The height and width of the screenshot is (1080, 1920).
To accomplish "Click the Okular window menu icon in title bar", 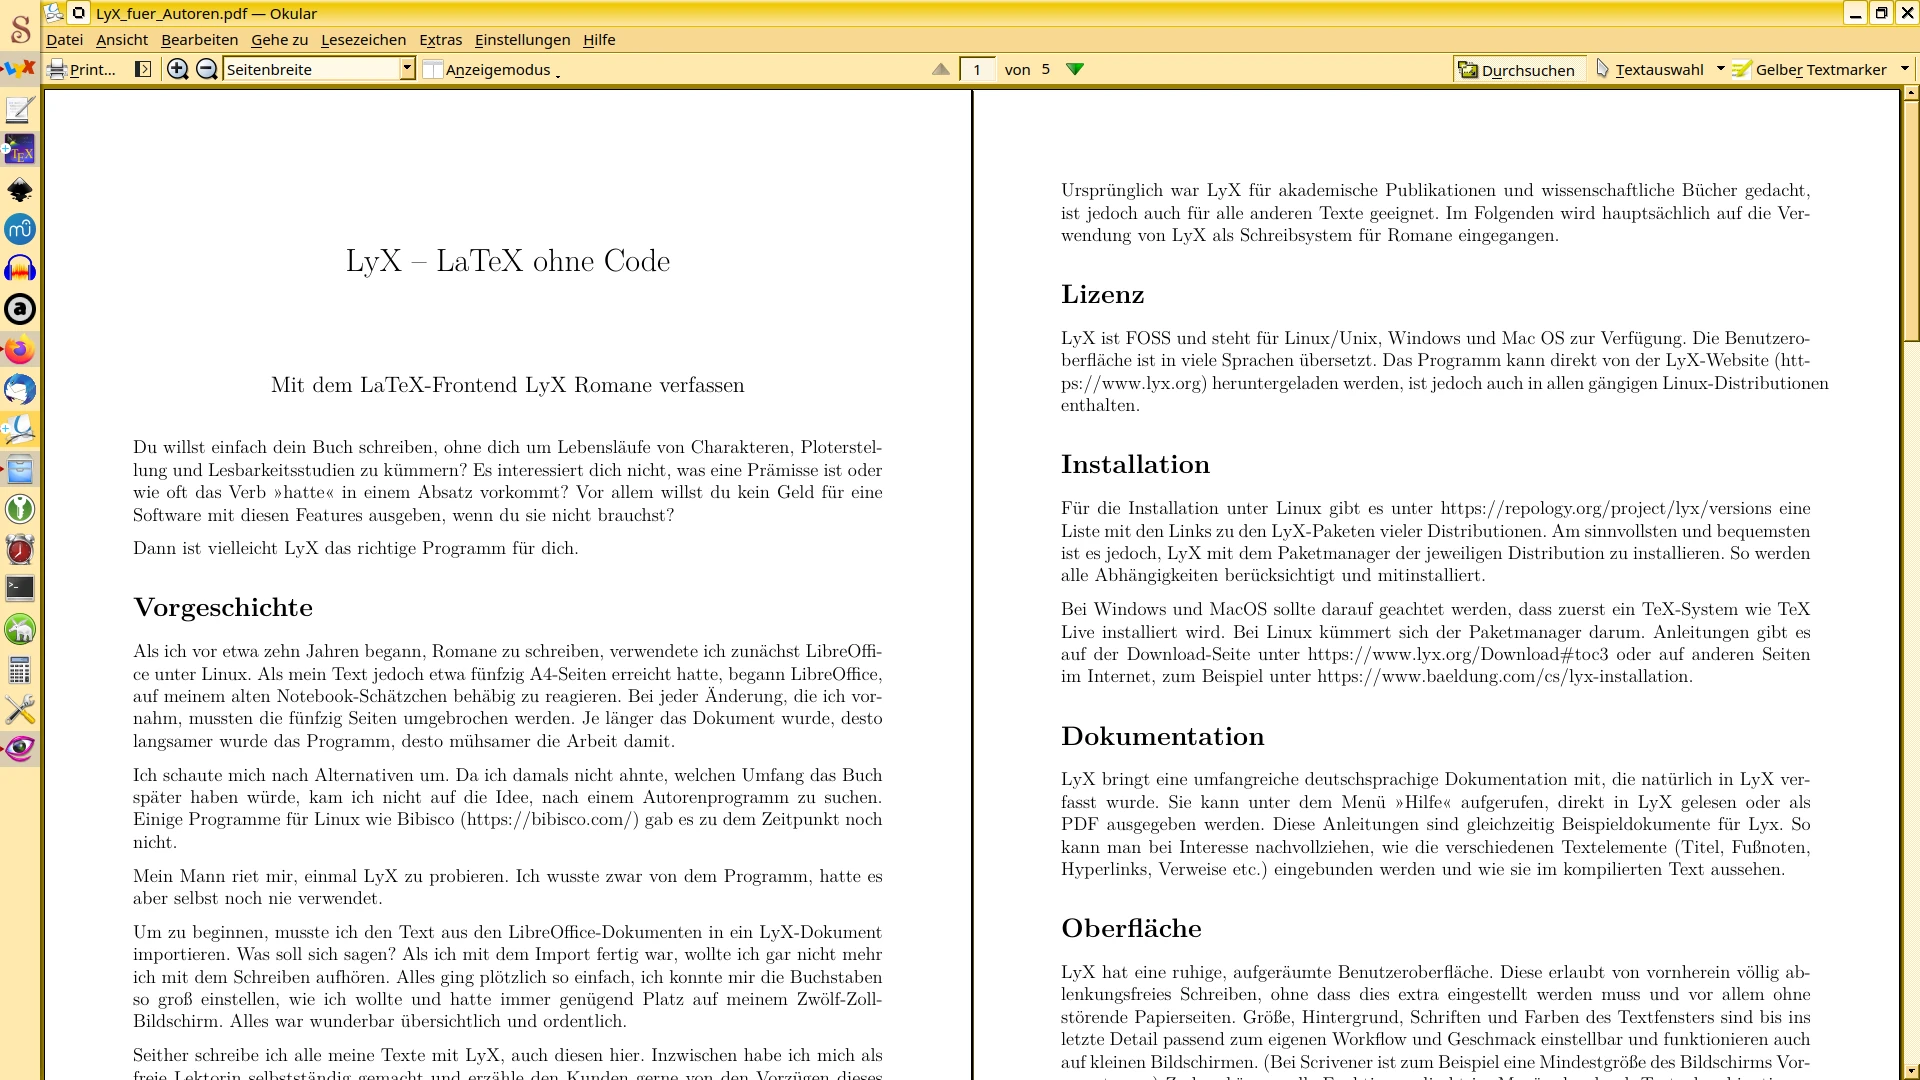I will click(x=54, y=13).
